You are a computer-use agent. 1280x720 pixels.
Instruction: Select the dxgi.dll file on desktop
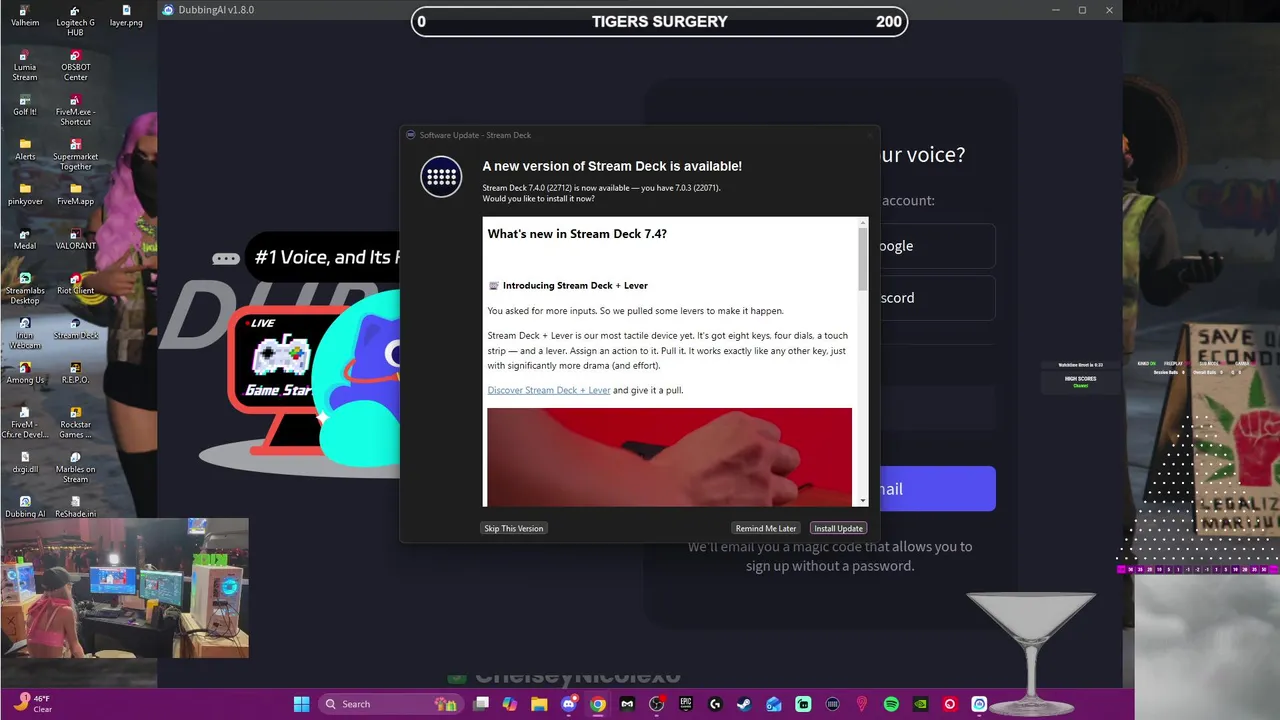pyautogui.click(x=25, y=462)
